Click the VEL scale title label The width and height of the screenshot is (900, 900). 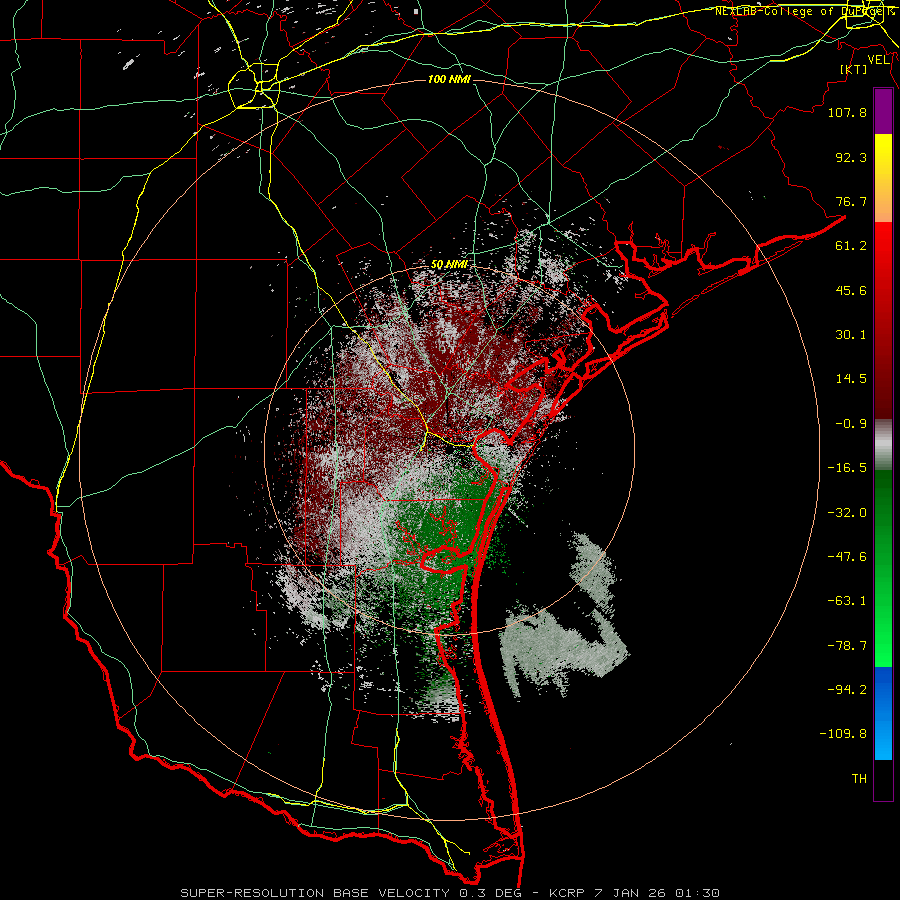point(878,60)
